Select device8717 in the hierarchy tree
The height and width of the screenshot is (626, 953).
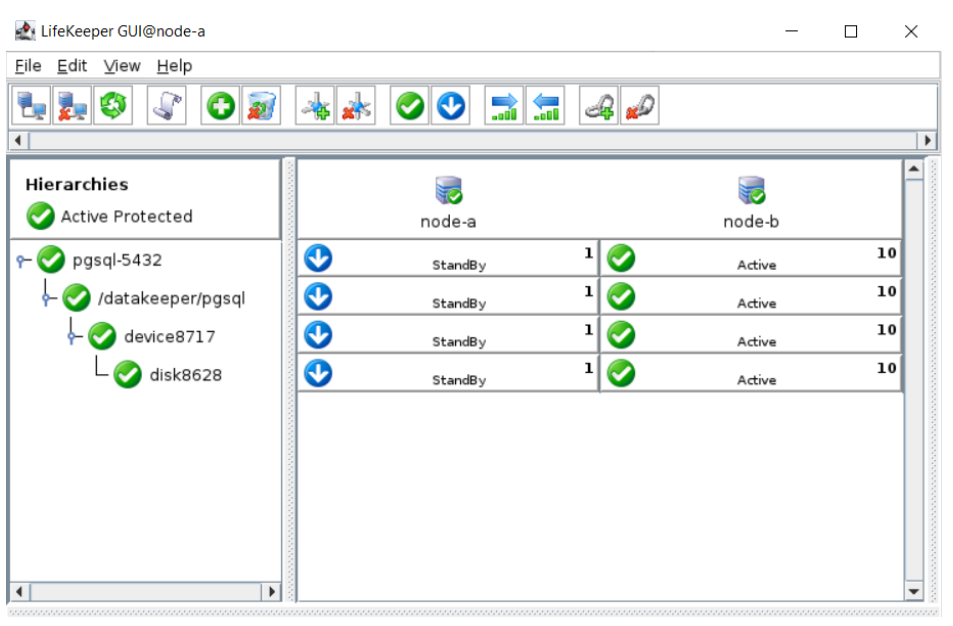tap(170, 337)
